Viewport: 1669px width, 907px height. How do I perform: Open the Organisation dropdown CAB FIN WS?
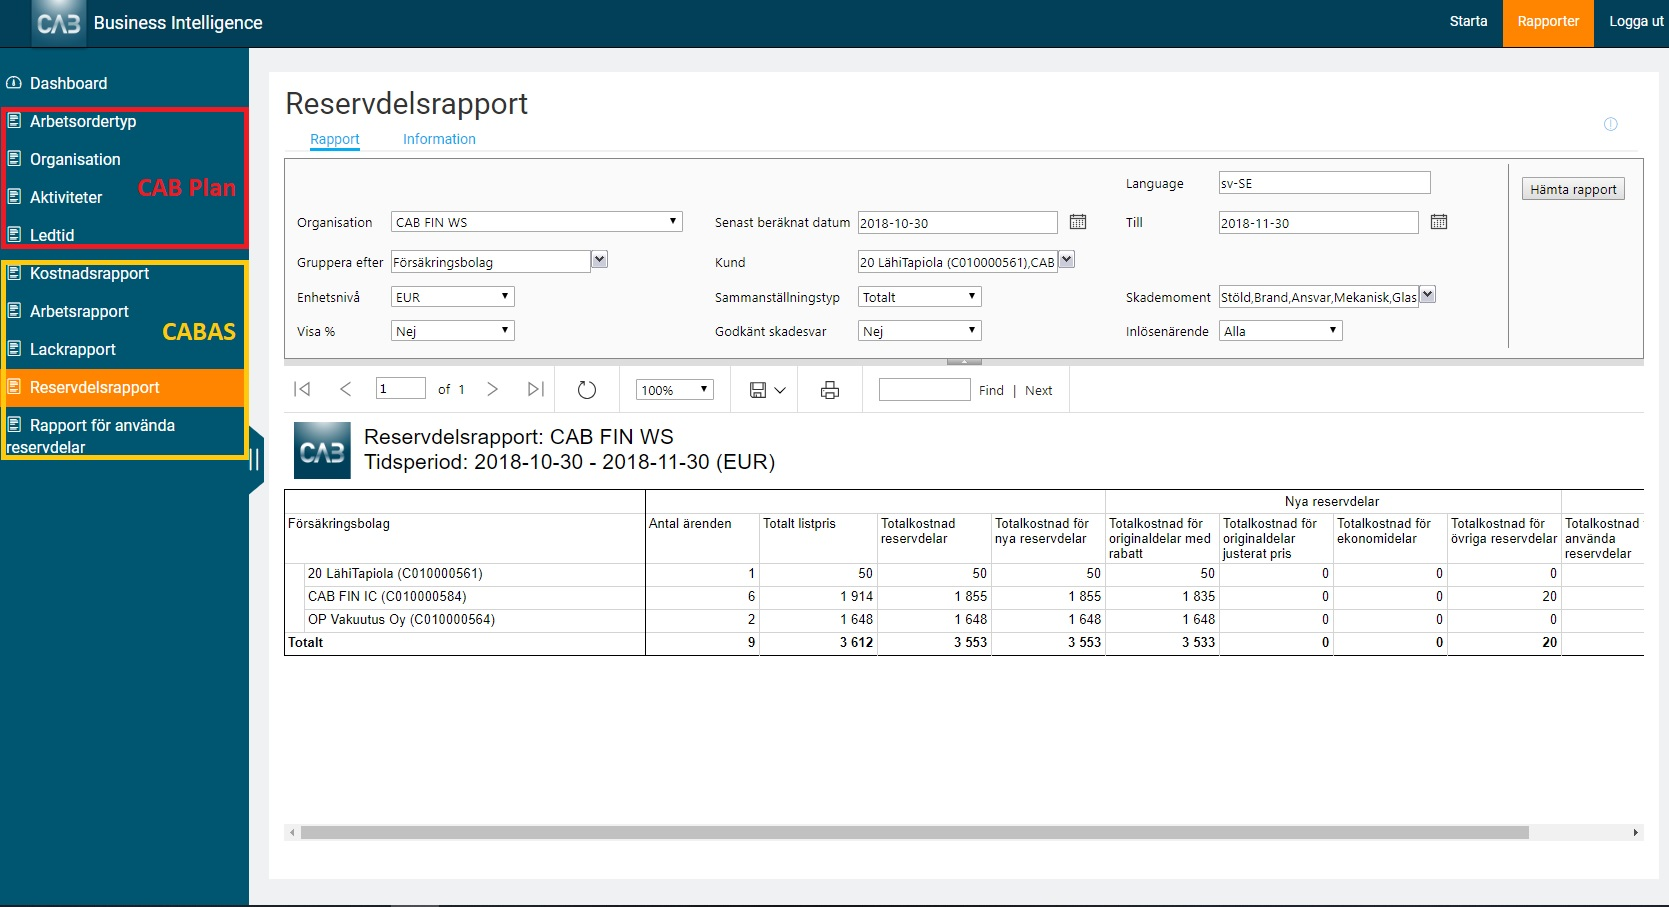[x=536, y=222]
